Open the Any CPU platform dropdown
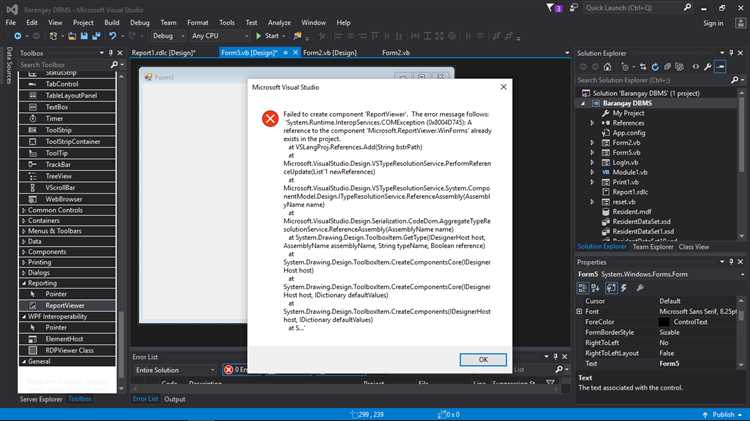 pyautogui.click(x=220, y=36)
